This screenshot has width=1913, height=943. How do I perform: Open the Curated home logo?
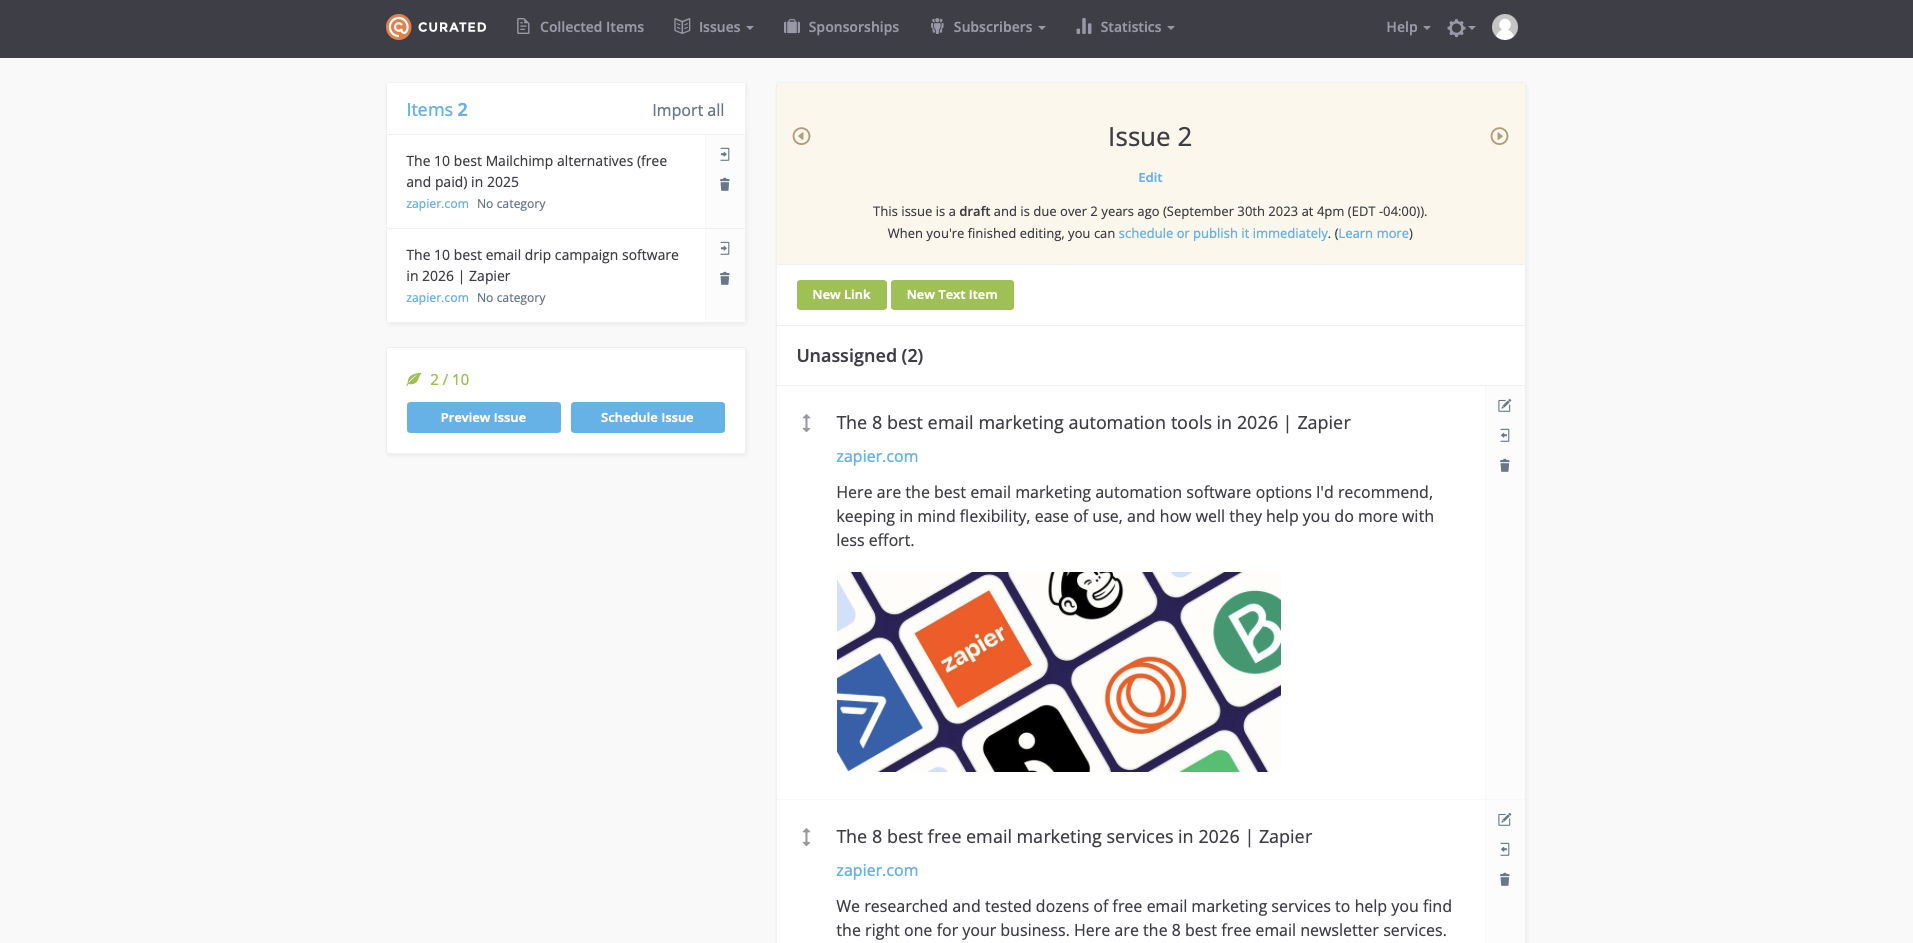point(436,27)
